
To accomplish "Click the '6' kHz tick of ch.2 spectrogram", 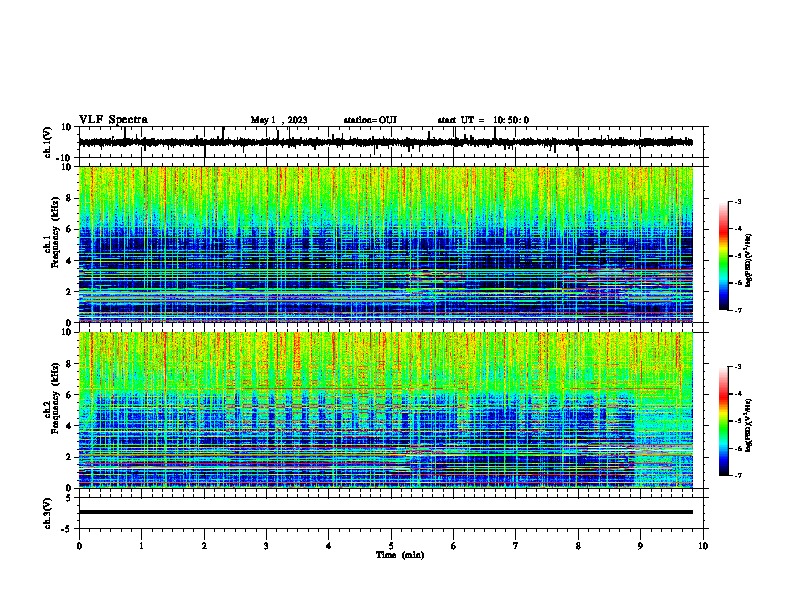I will [69, 395].
